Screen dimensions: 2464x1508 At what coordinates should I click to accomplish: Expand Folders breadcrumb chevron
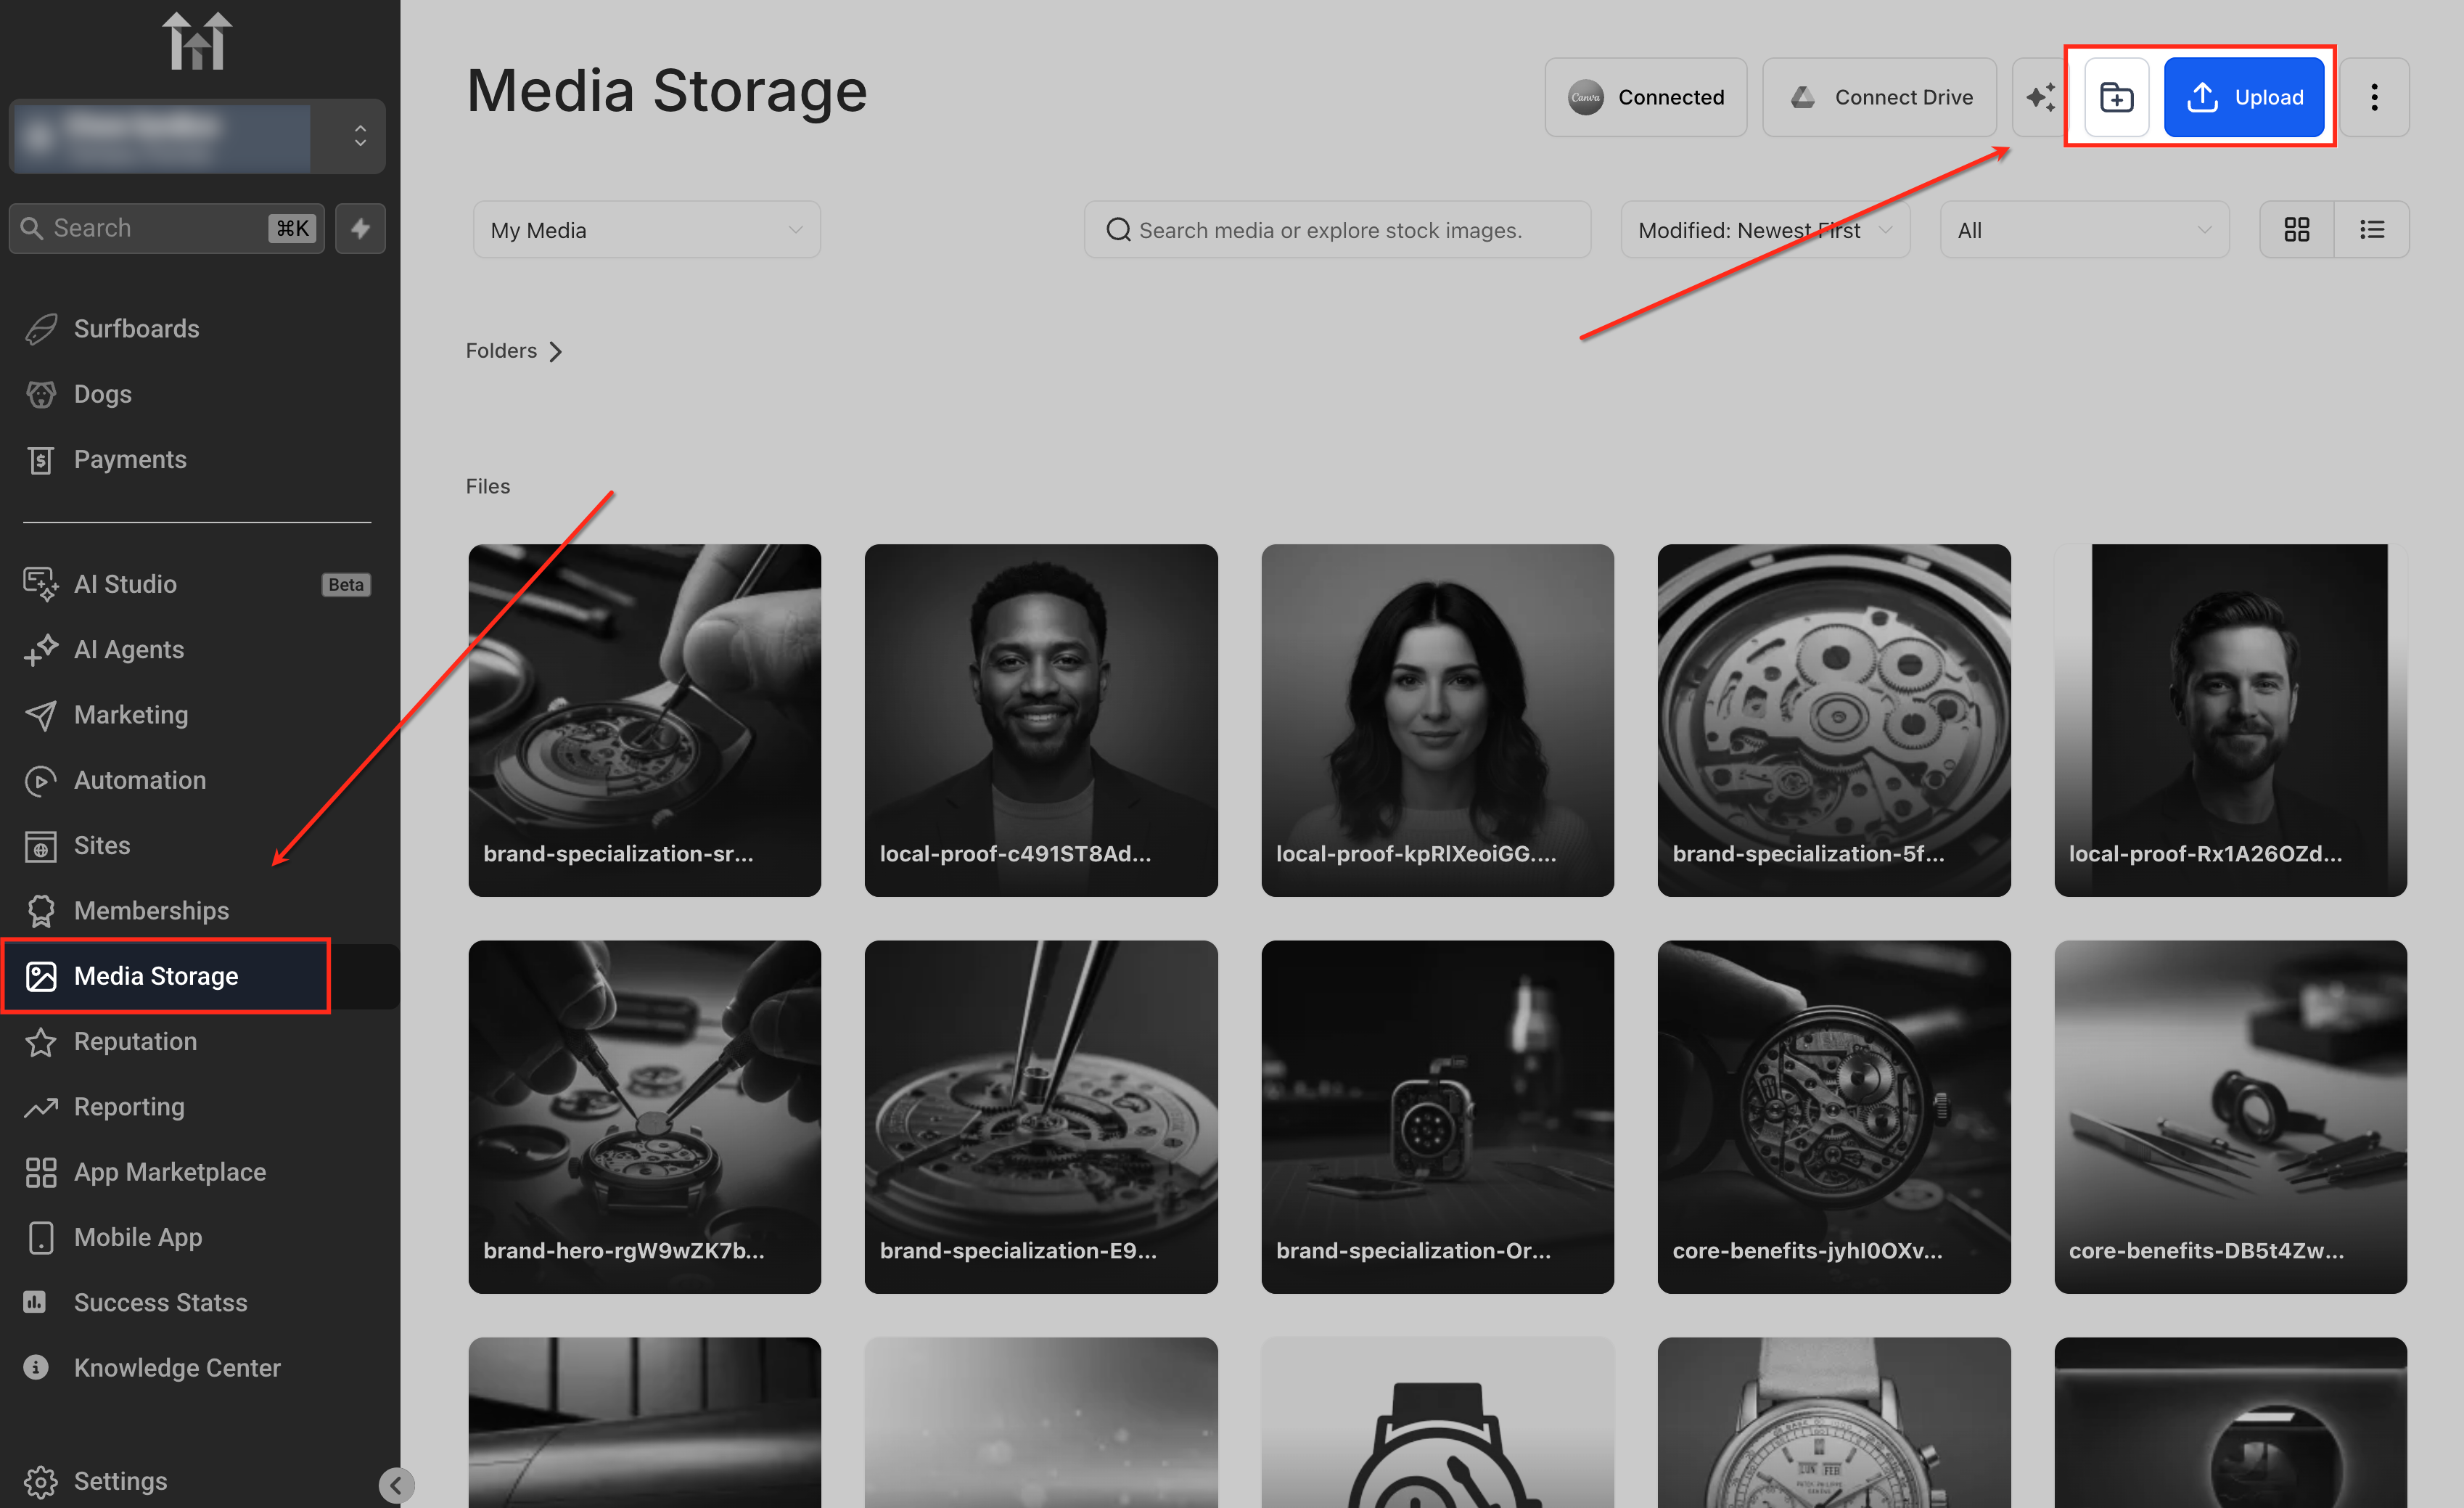(x=555, y=351)
